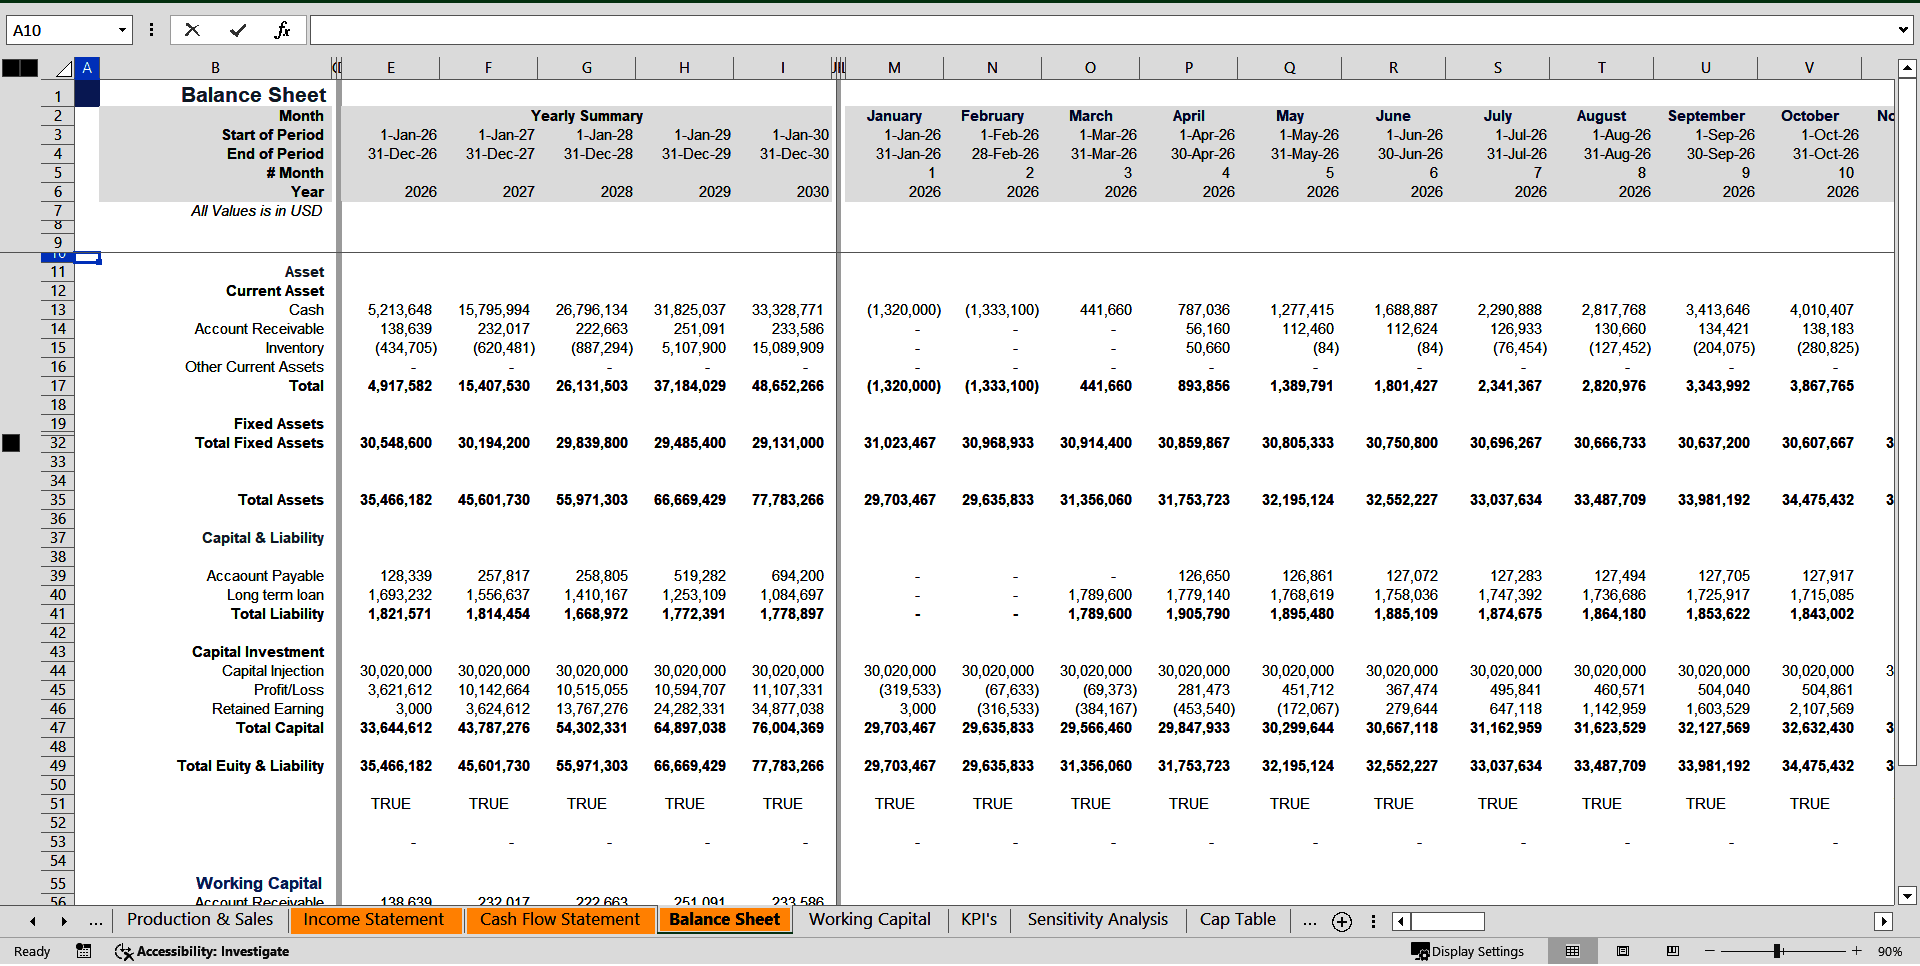Image resolution: width=1920 pixels, height=966 pixels.
Task: Select row 13 header
Action: coord(58,310)
